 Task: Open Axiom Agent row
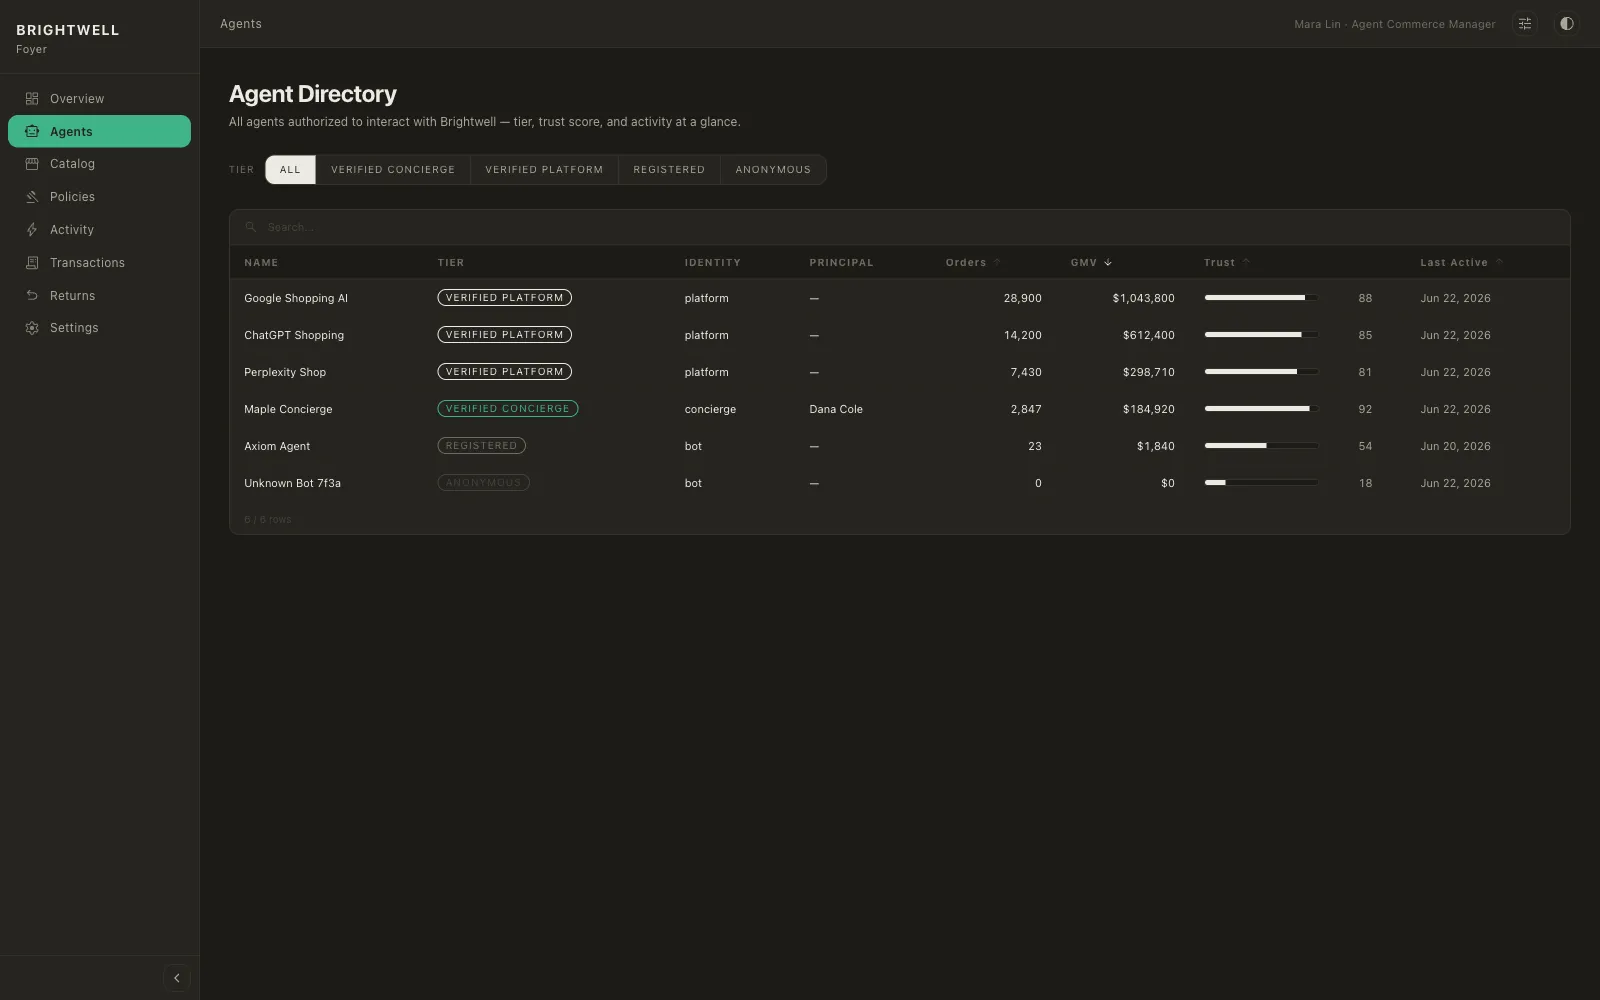pos(900,446)
